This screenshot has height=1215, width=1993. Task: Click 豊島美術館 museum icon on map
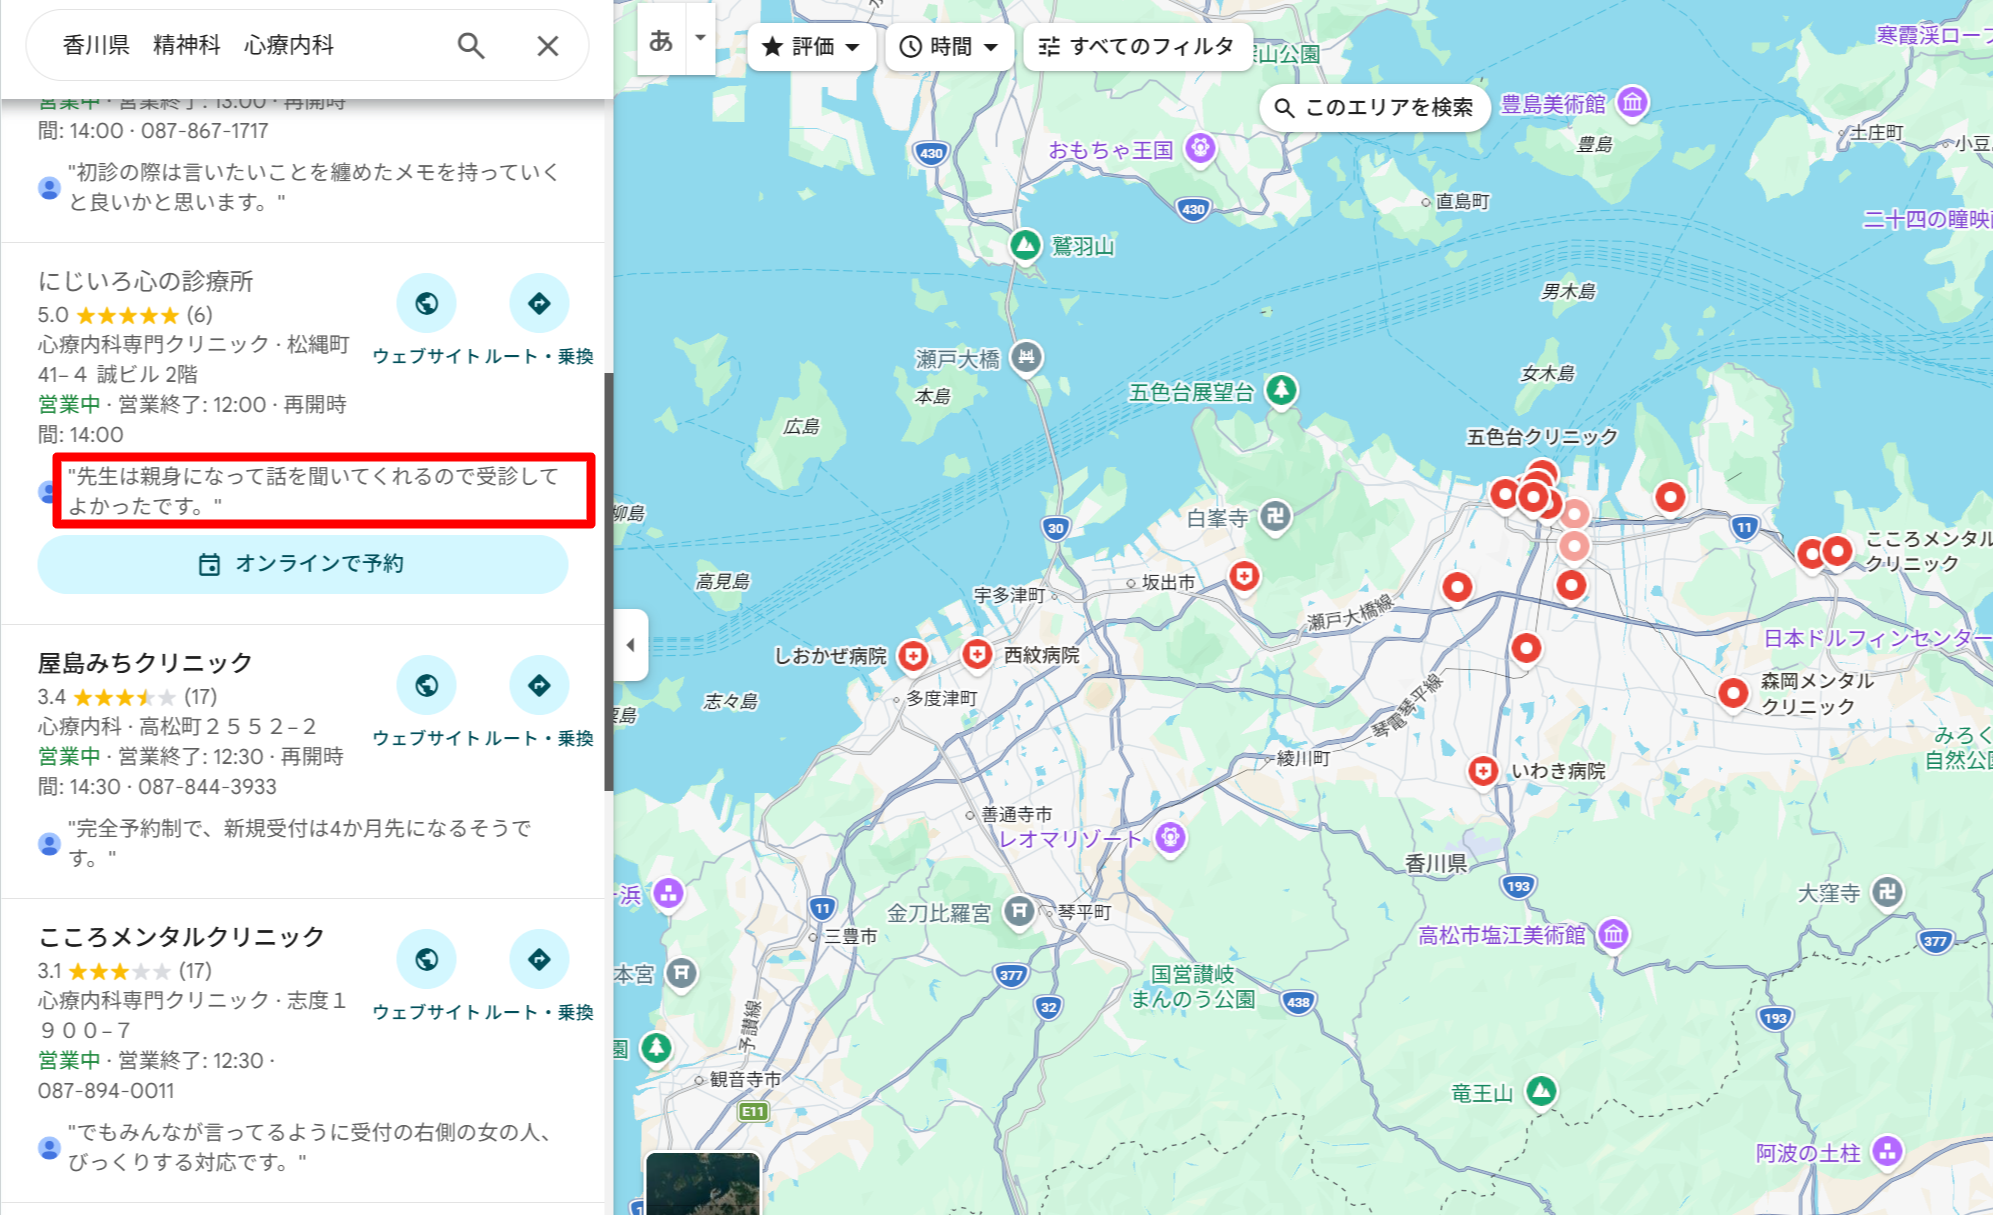click(1632, 102)
